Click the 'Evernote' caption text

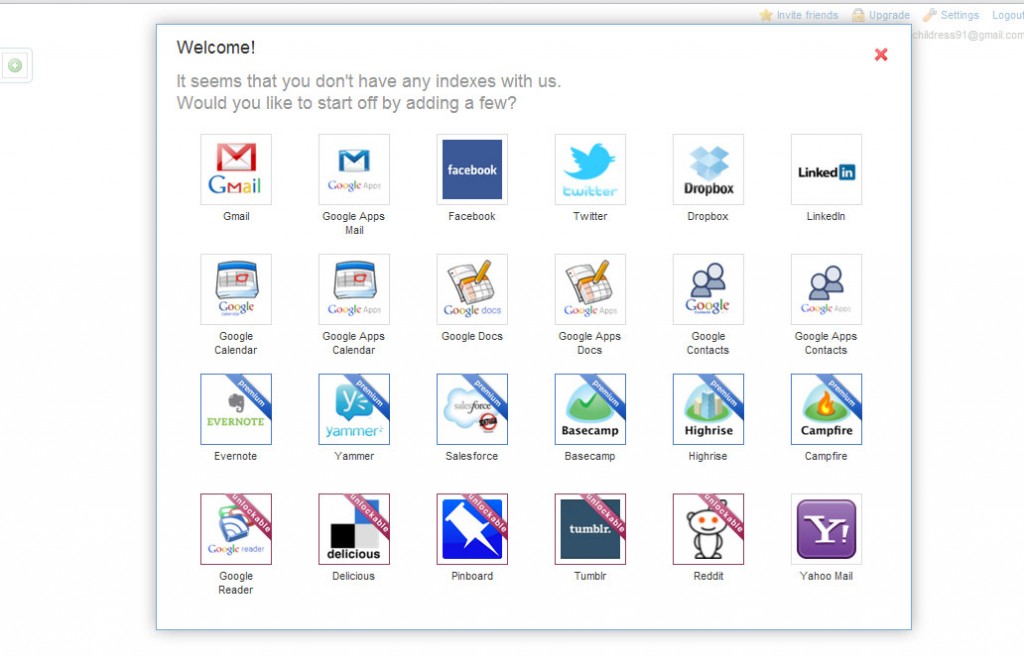click(x=236, y=456)
